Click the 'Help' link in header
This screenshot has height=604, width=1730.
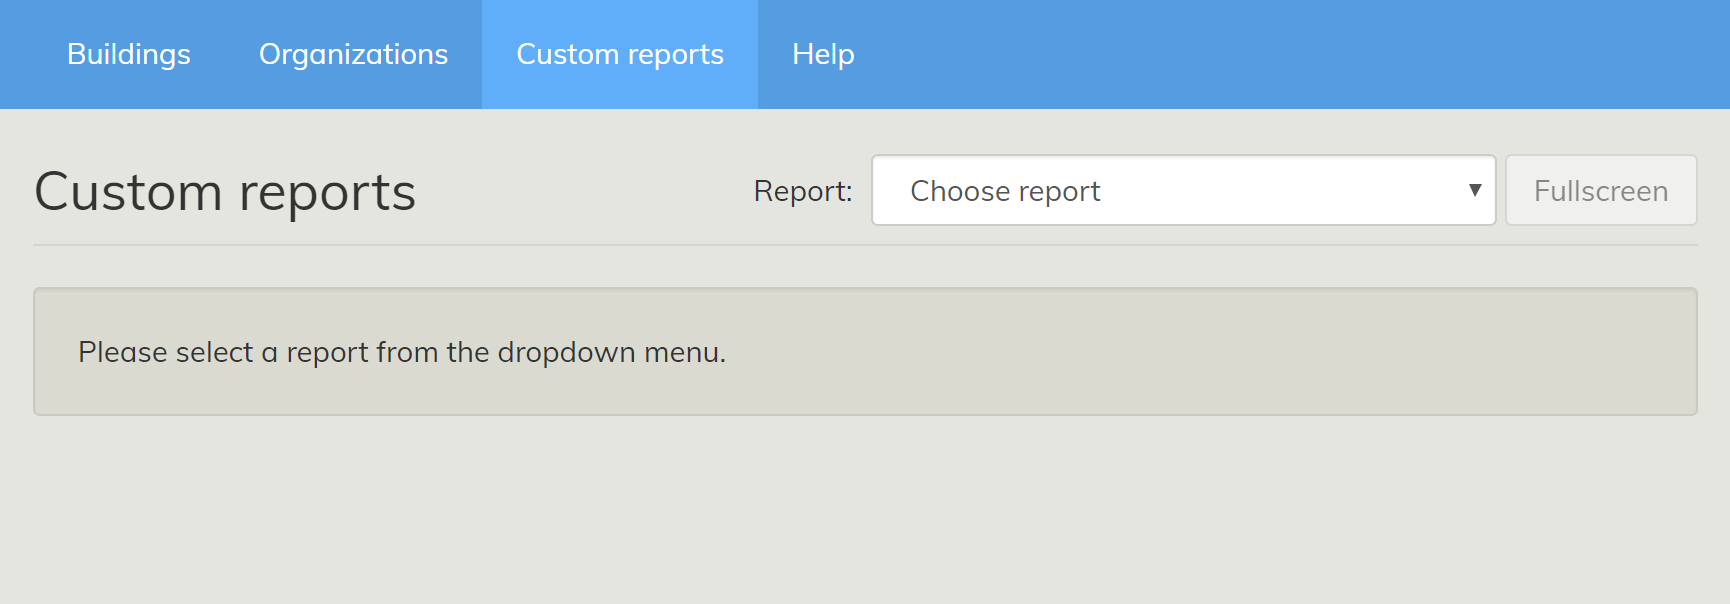point(823,54)
